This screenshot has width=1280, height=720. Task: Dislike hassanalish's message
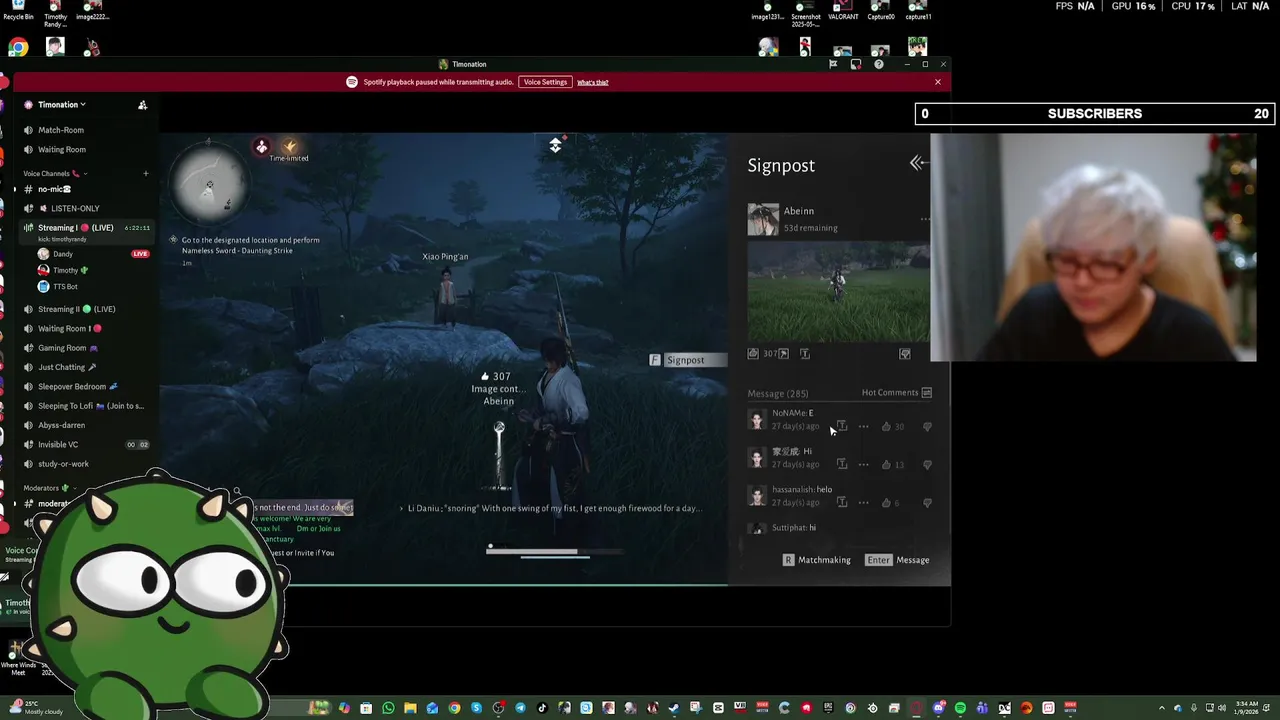[927, 502]
